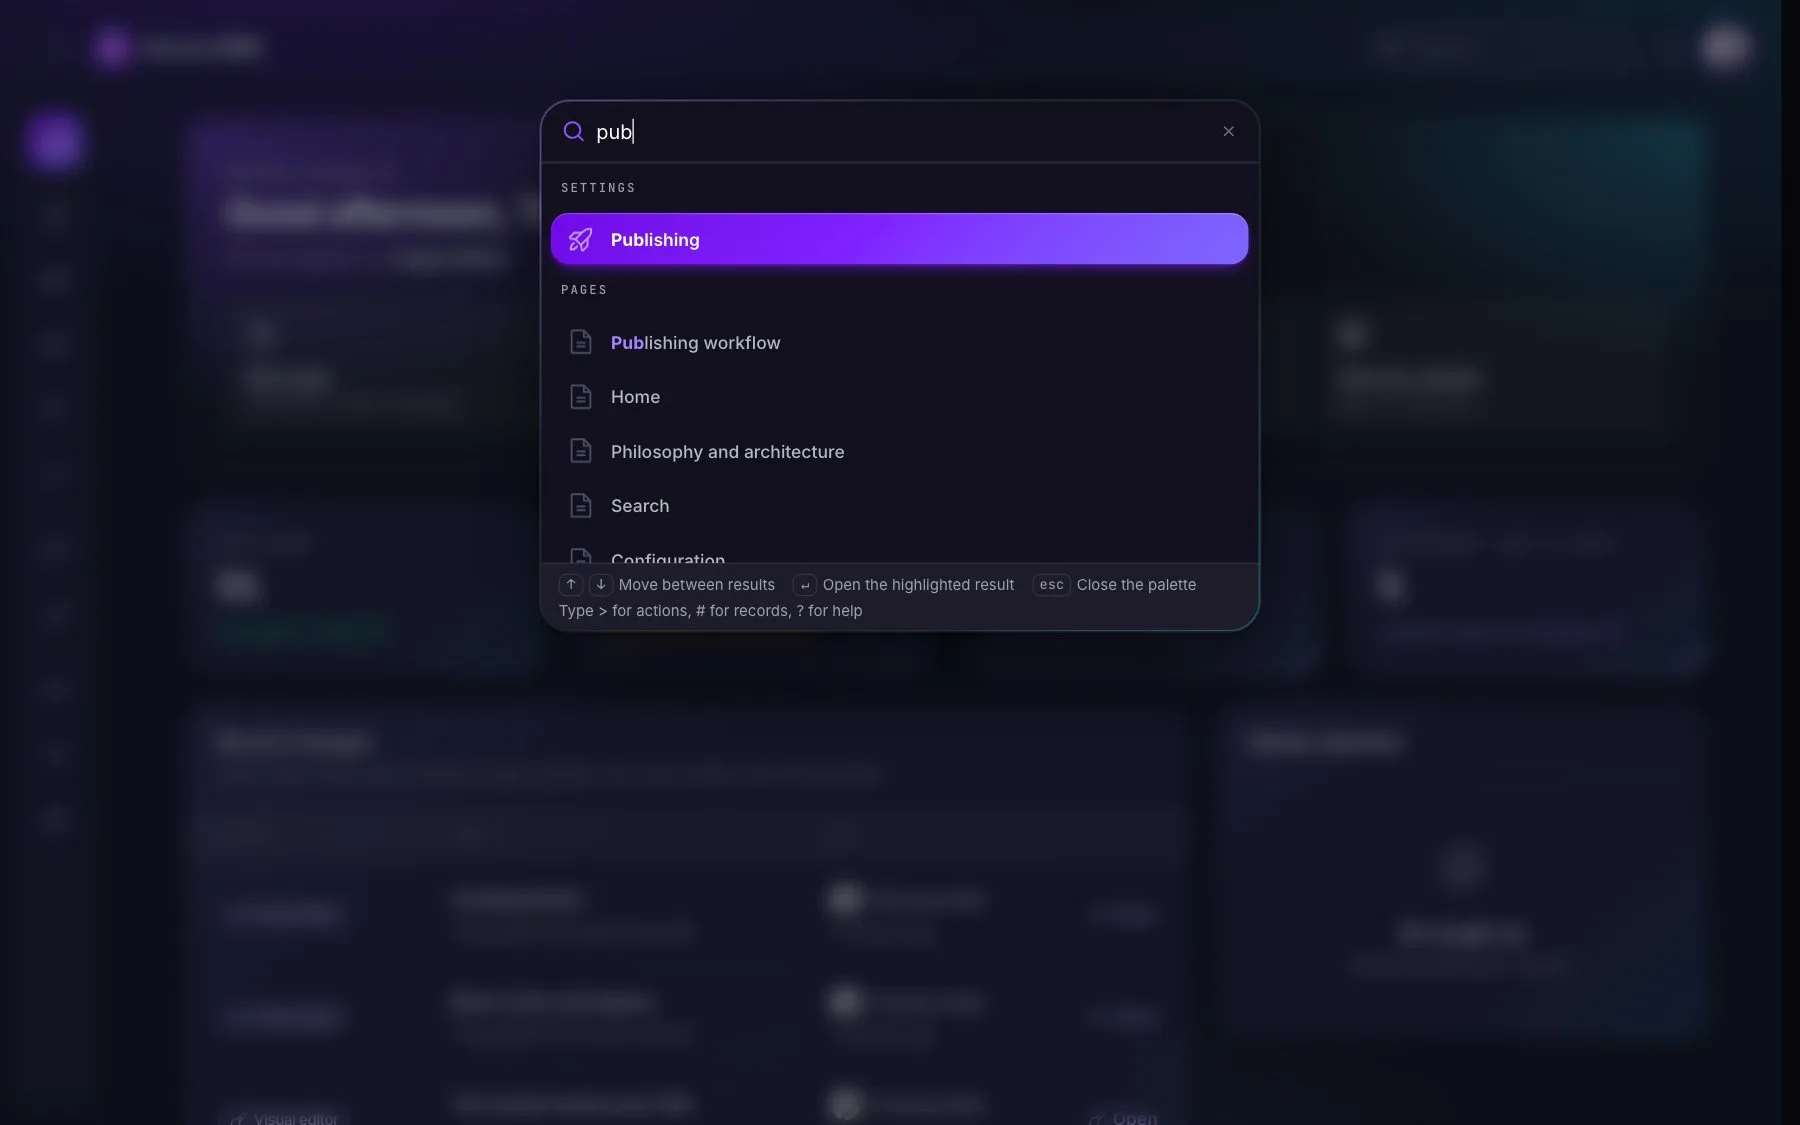
Task: Click the up arrow key hint
Action: (571, 585)
